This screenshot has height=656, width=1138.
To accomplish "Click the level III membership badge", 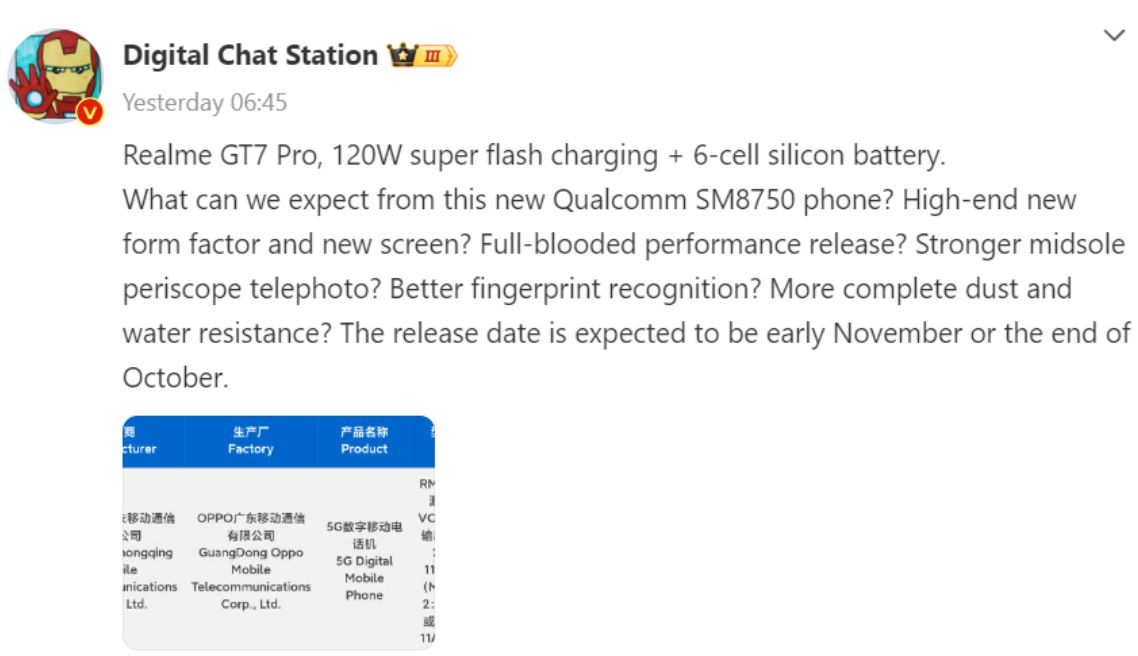I will click(437, 55).
